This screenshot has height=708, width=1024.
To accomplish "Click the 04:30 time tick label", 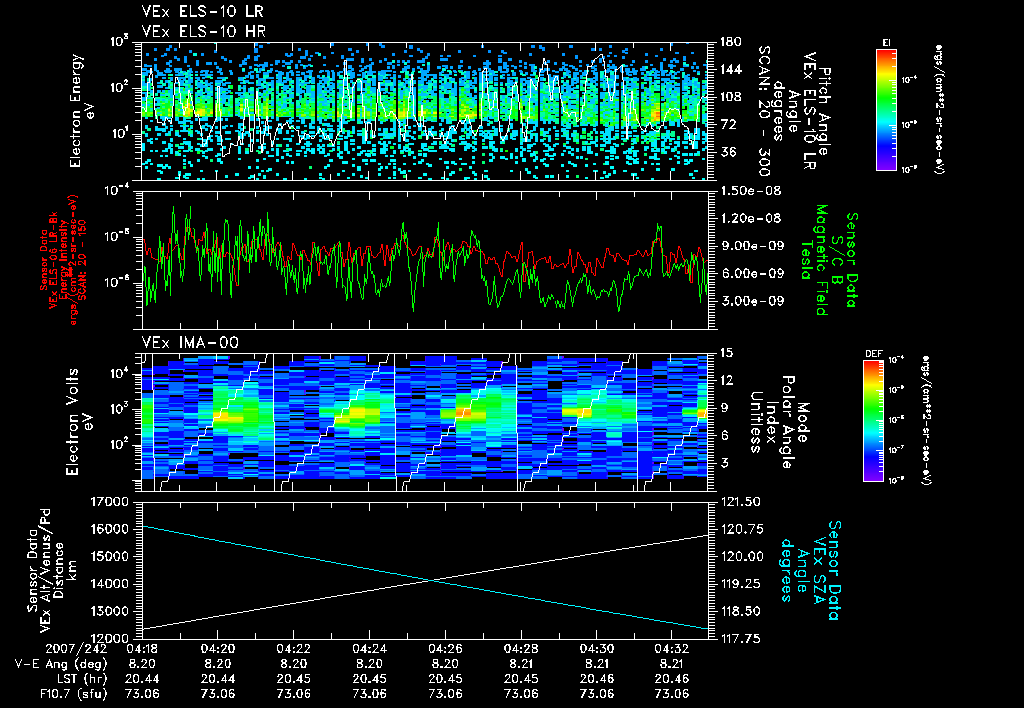I will (597, 649).
